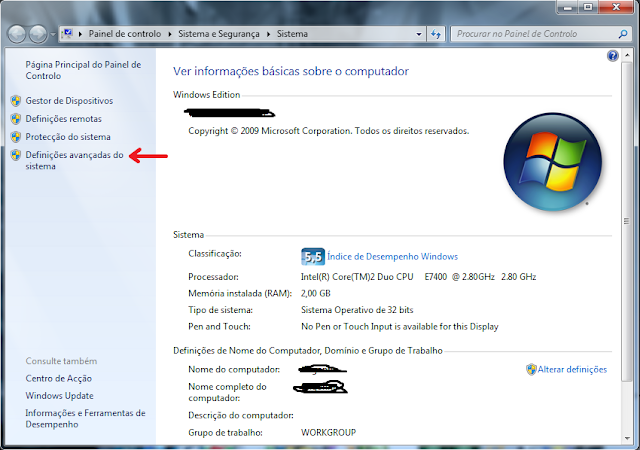Viewport: 640px width, 450px height.
Task: Click shield icon beside Protecção do sistema
Action: click(x=16, y=137)
